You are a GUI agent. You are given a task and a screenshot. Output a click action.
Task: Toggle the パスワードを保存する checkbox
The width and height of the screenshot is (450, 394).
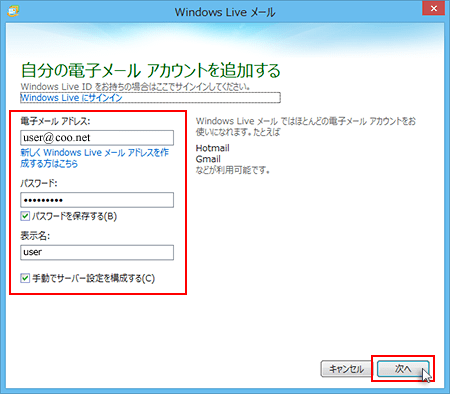(x=25, y=216)
